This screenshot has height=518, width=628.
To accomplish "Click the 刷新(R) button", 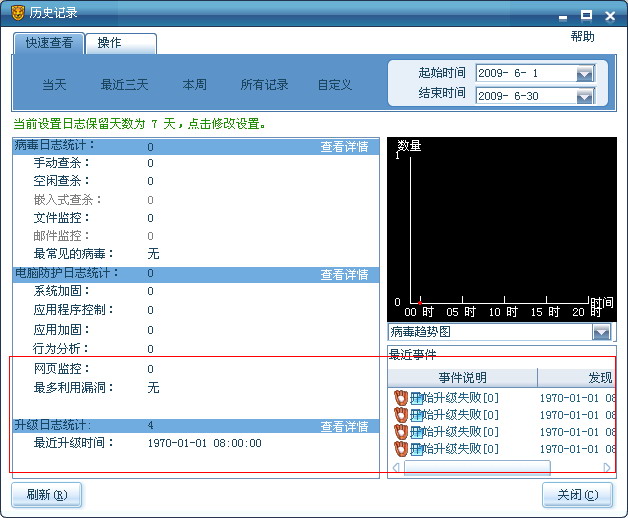I will [46, 495].
